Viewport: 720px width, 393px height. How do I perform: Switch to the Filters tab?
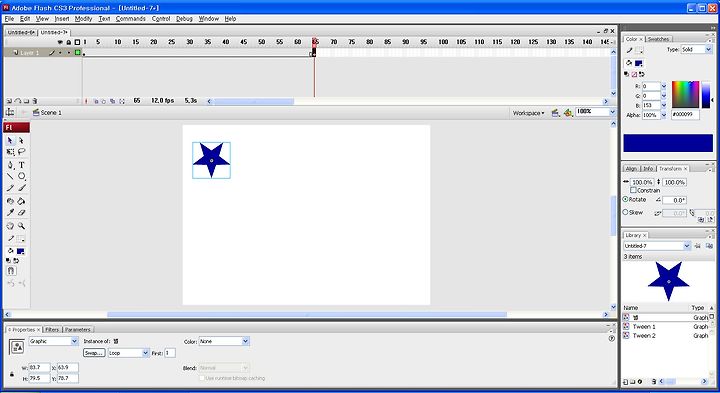coord(52,330)
